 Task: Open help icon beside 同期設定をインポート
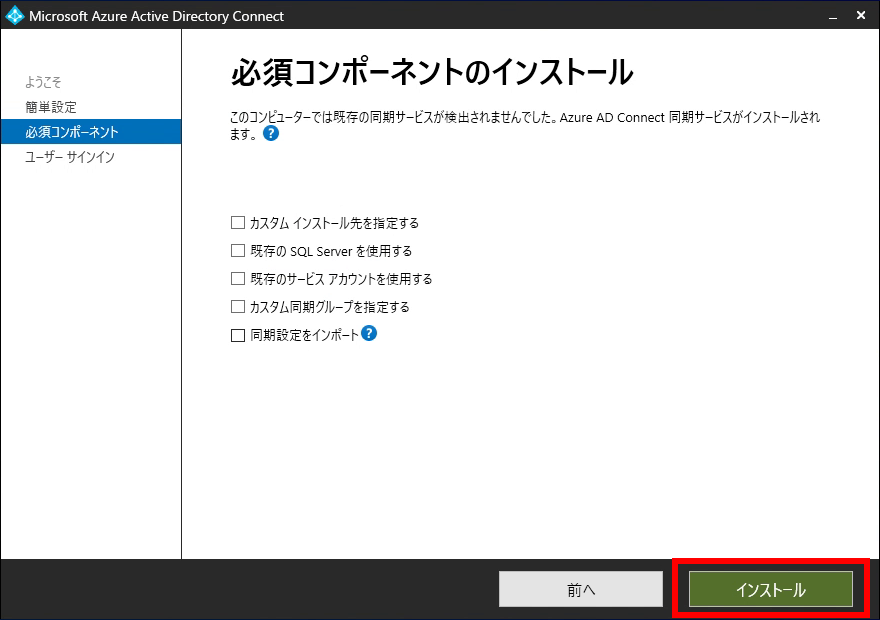[369, 333]
